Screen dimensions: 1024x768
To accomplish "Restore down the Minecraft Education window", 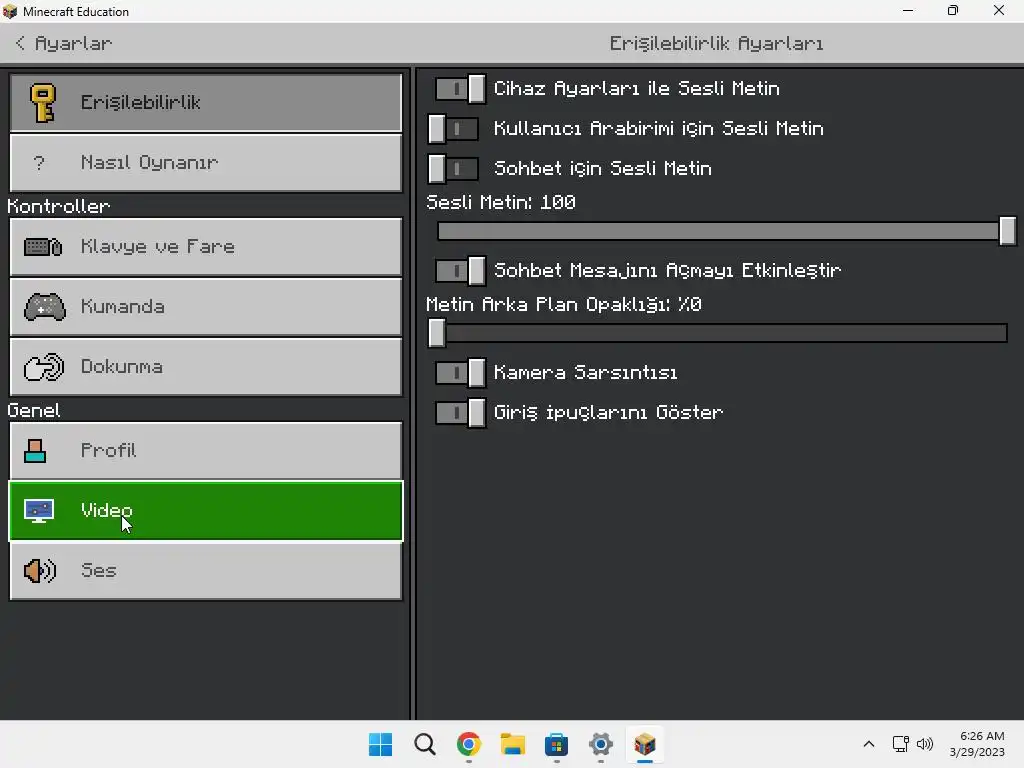I will (953, 10).
